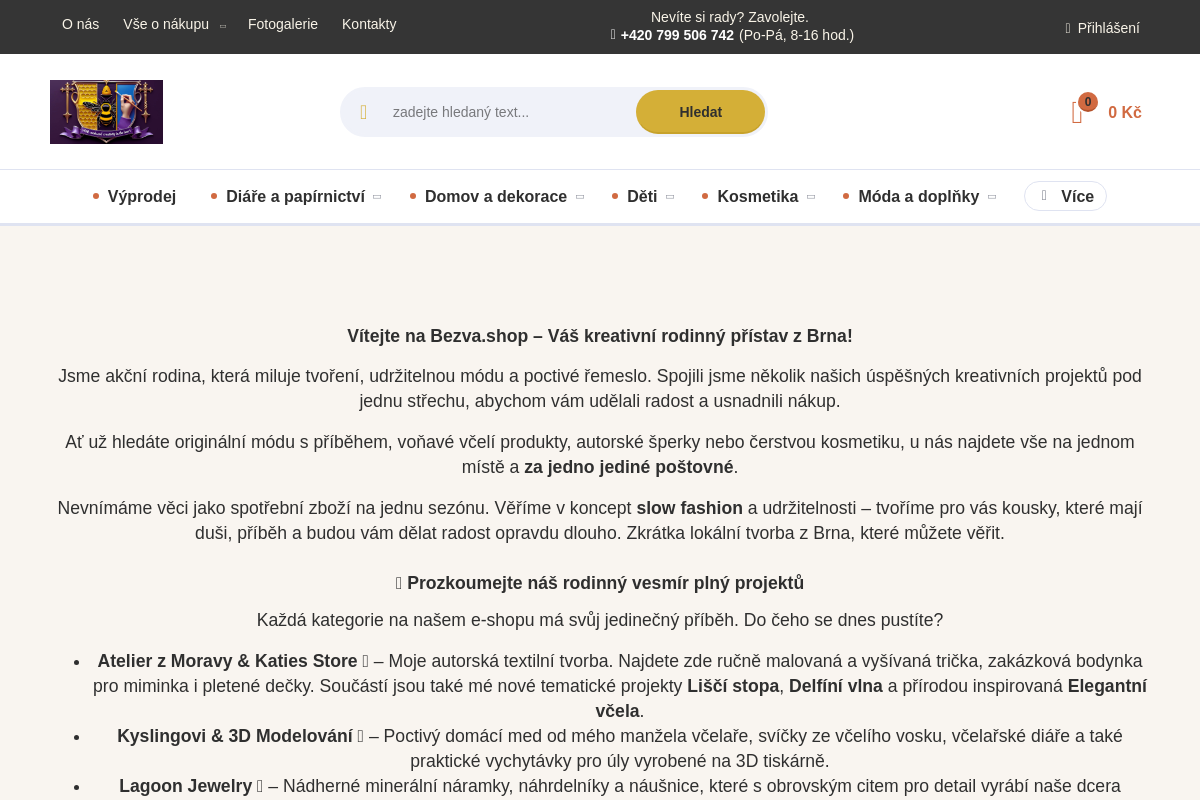Open the O nás page
Image resolution: width=1200 pixels, height=800 pixels.
pos(80,24)
